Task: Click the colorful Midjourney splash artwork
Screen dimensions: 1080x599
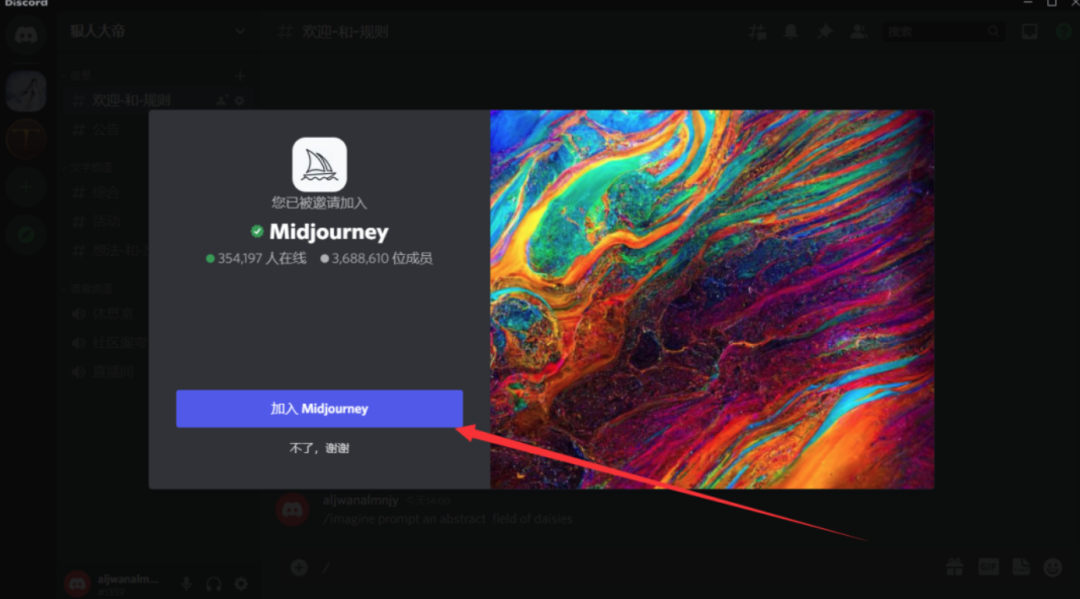Action: tap(712, 300)
